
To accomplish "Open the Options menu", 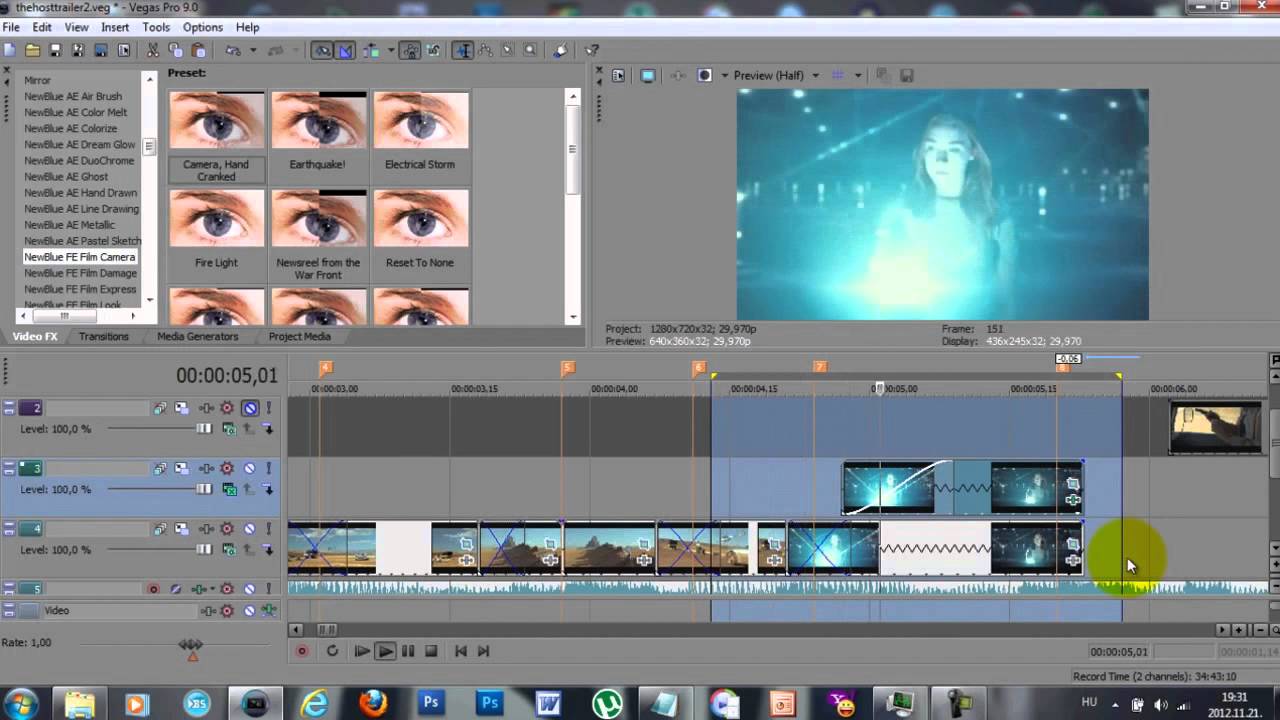I will click(202, 27).
